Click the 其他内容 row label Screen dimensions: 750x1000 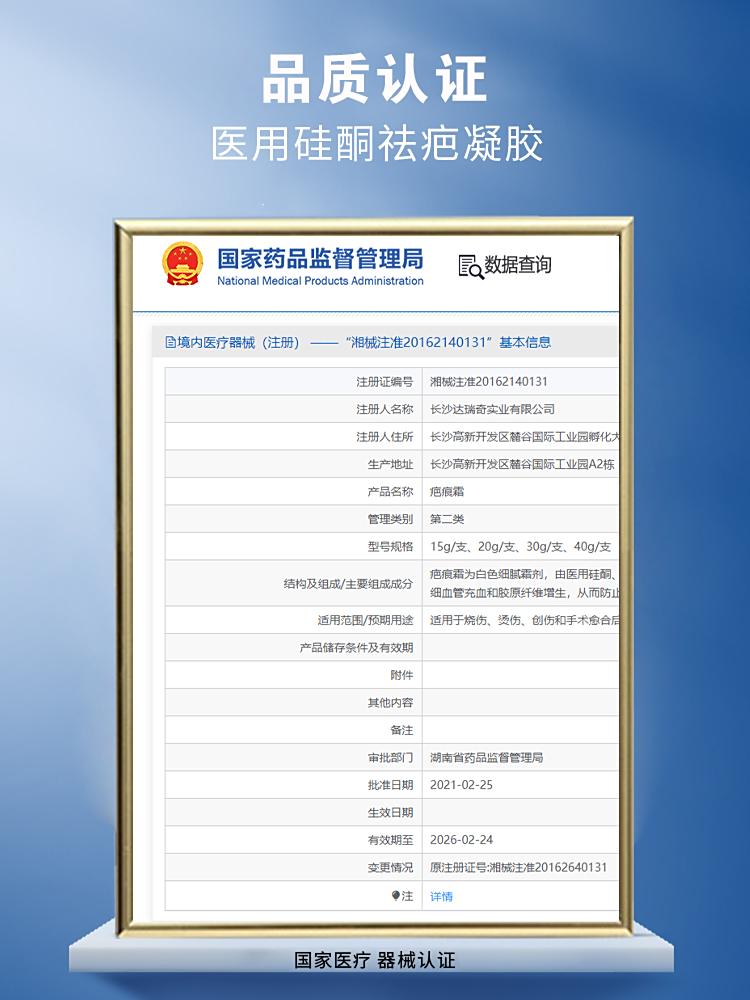pos(390,703)
